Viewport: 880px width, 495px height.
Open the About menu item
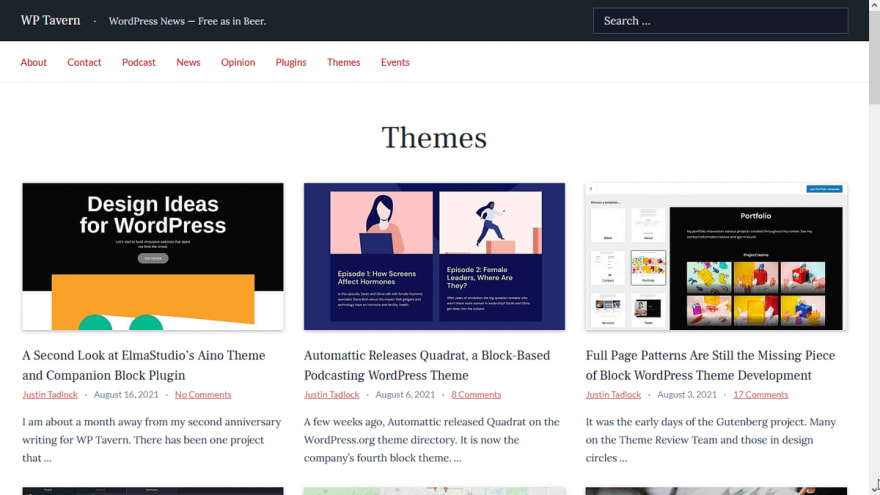34,62
